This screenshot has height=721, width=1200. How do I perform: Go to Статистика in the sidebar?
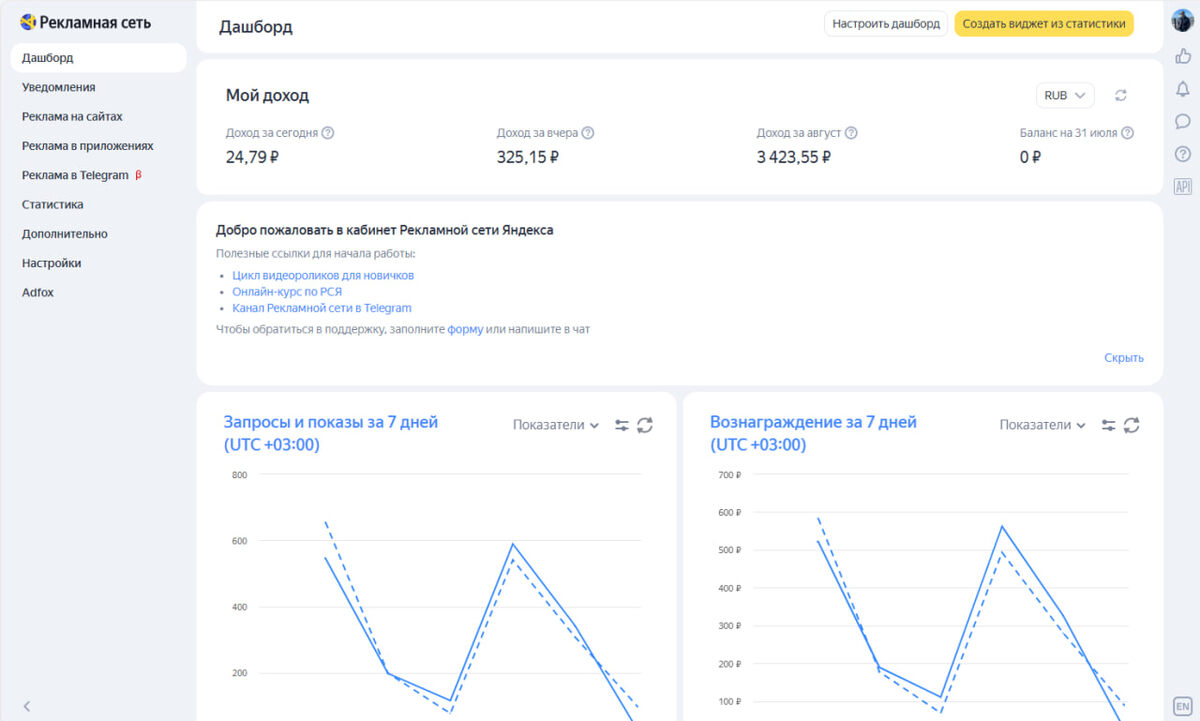53,204
